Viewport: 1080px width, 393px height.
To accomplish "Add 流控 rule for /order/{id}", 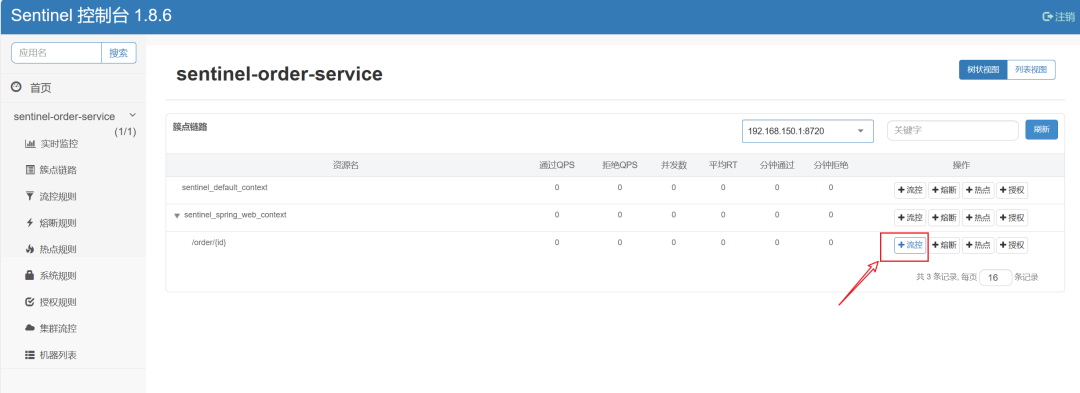I will pos(910,245).
